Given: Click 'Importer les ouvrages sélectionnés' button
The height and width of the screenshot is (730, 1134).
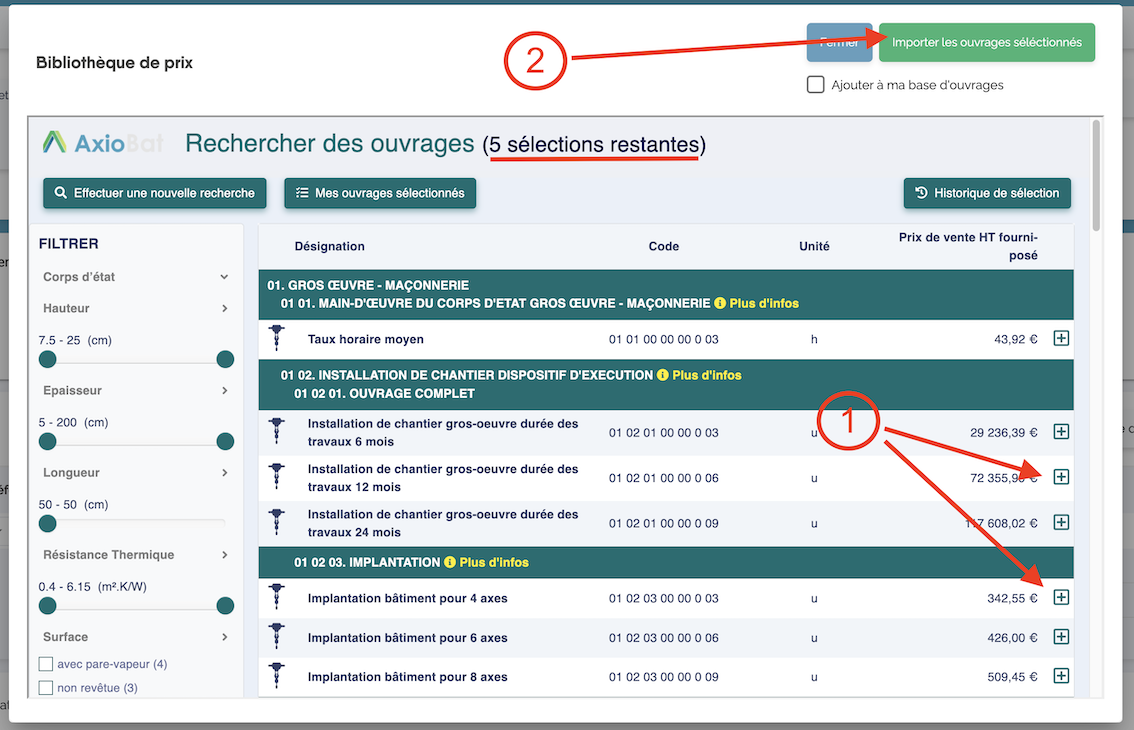Looking at the screenshot, I should point(986,43).
